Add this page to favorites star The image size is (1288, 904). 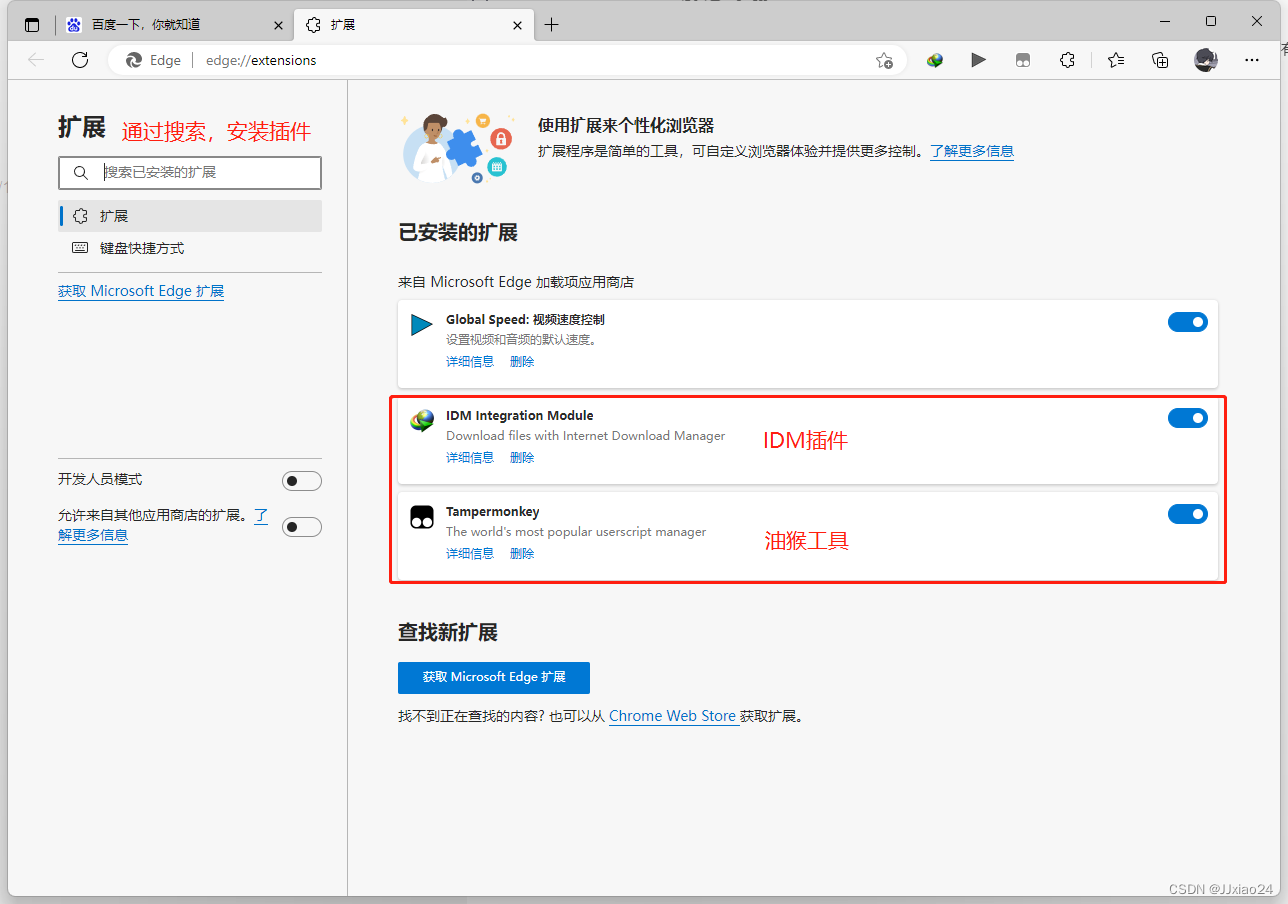884,60
